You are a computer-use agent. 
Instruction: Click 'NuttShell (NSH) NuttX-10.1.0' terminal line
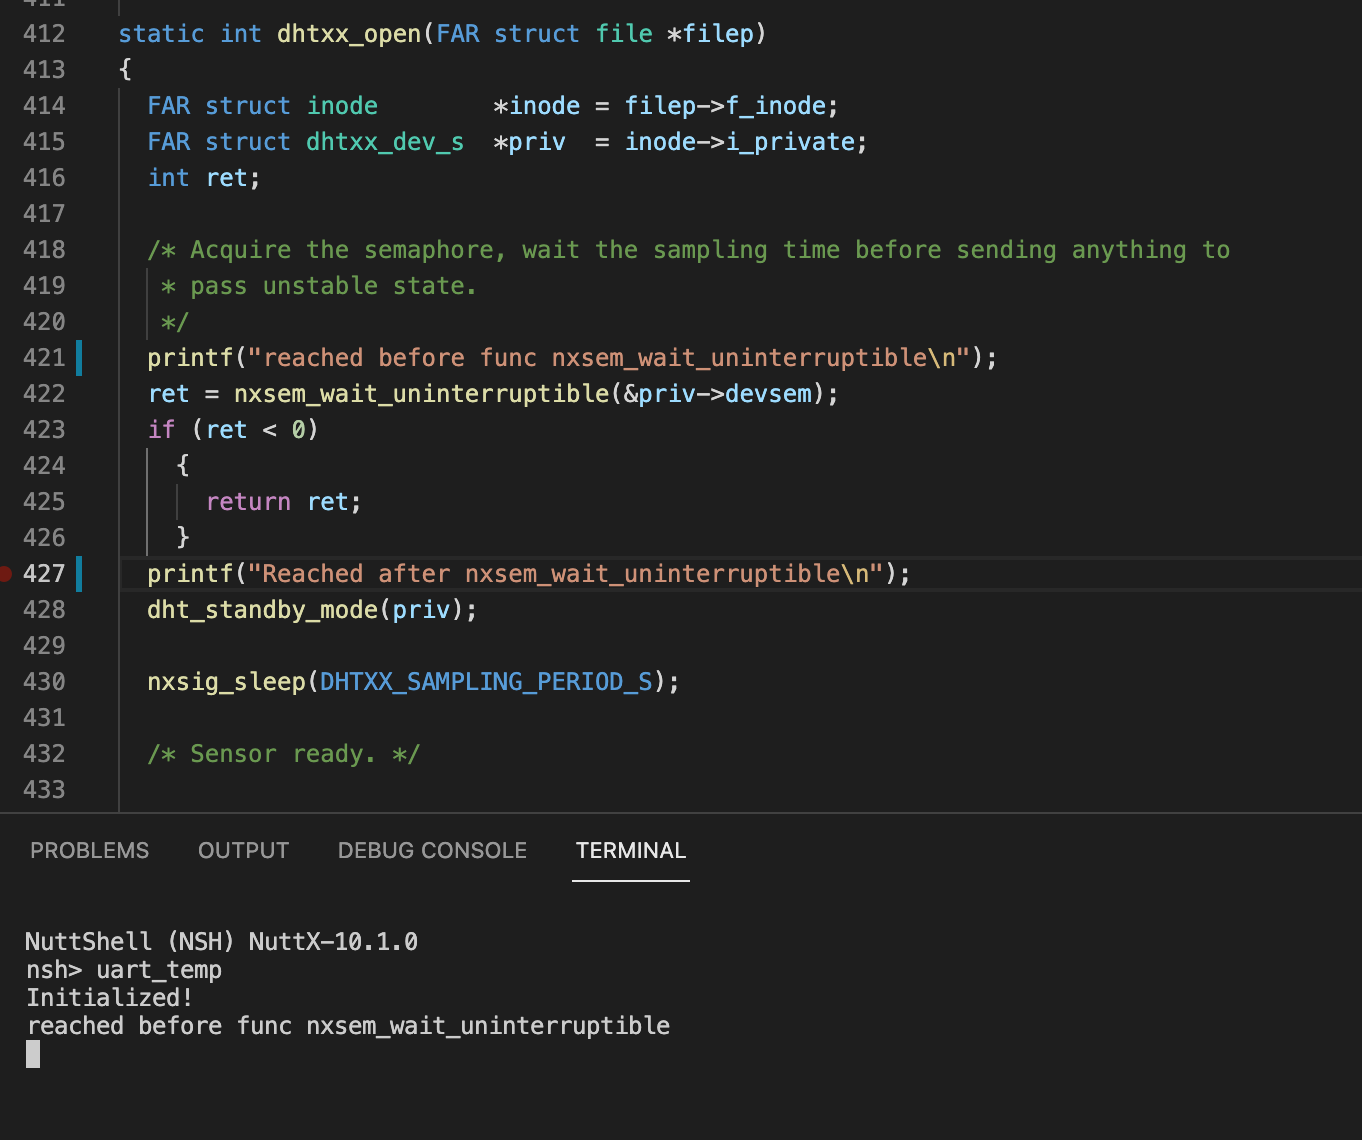pos(221,942)
